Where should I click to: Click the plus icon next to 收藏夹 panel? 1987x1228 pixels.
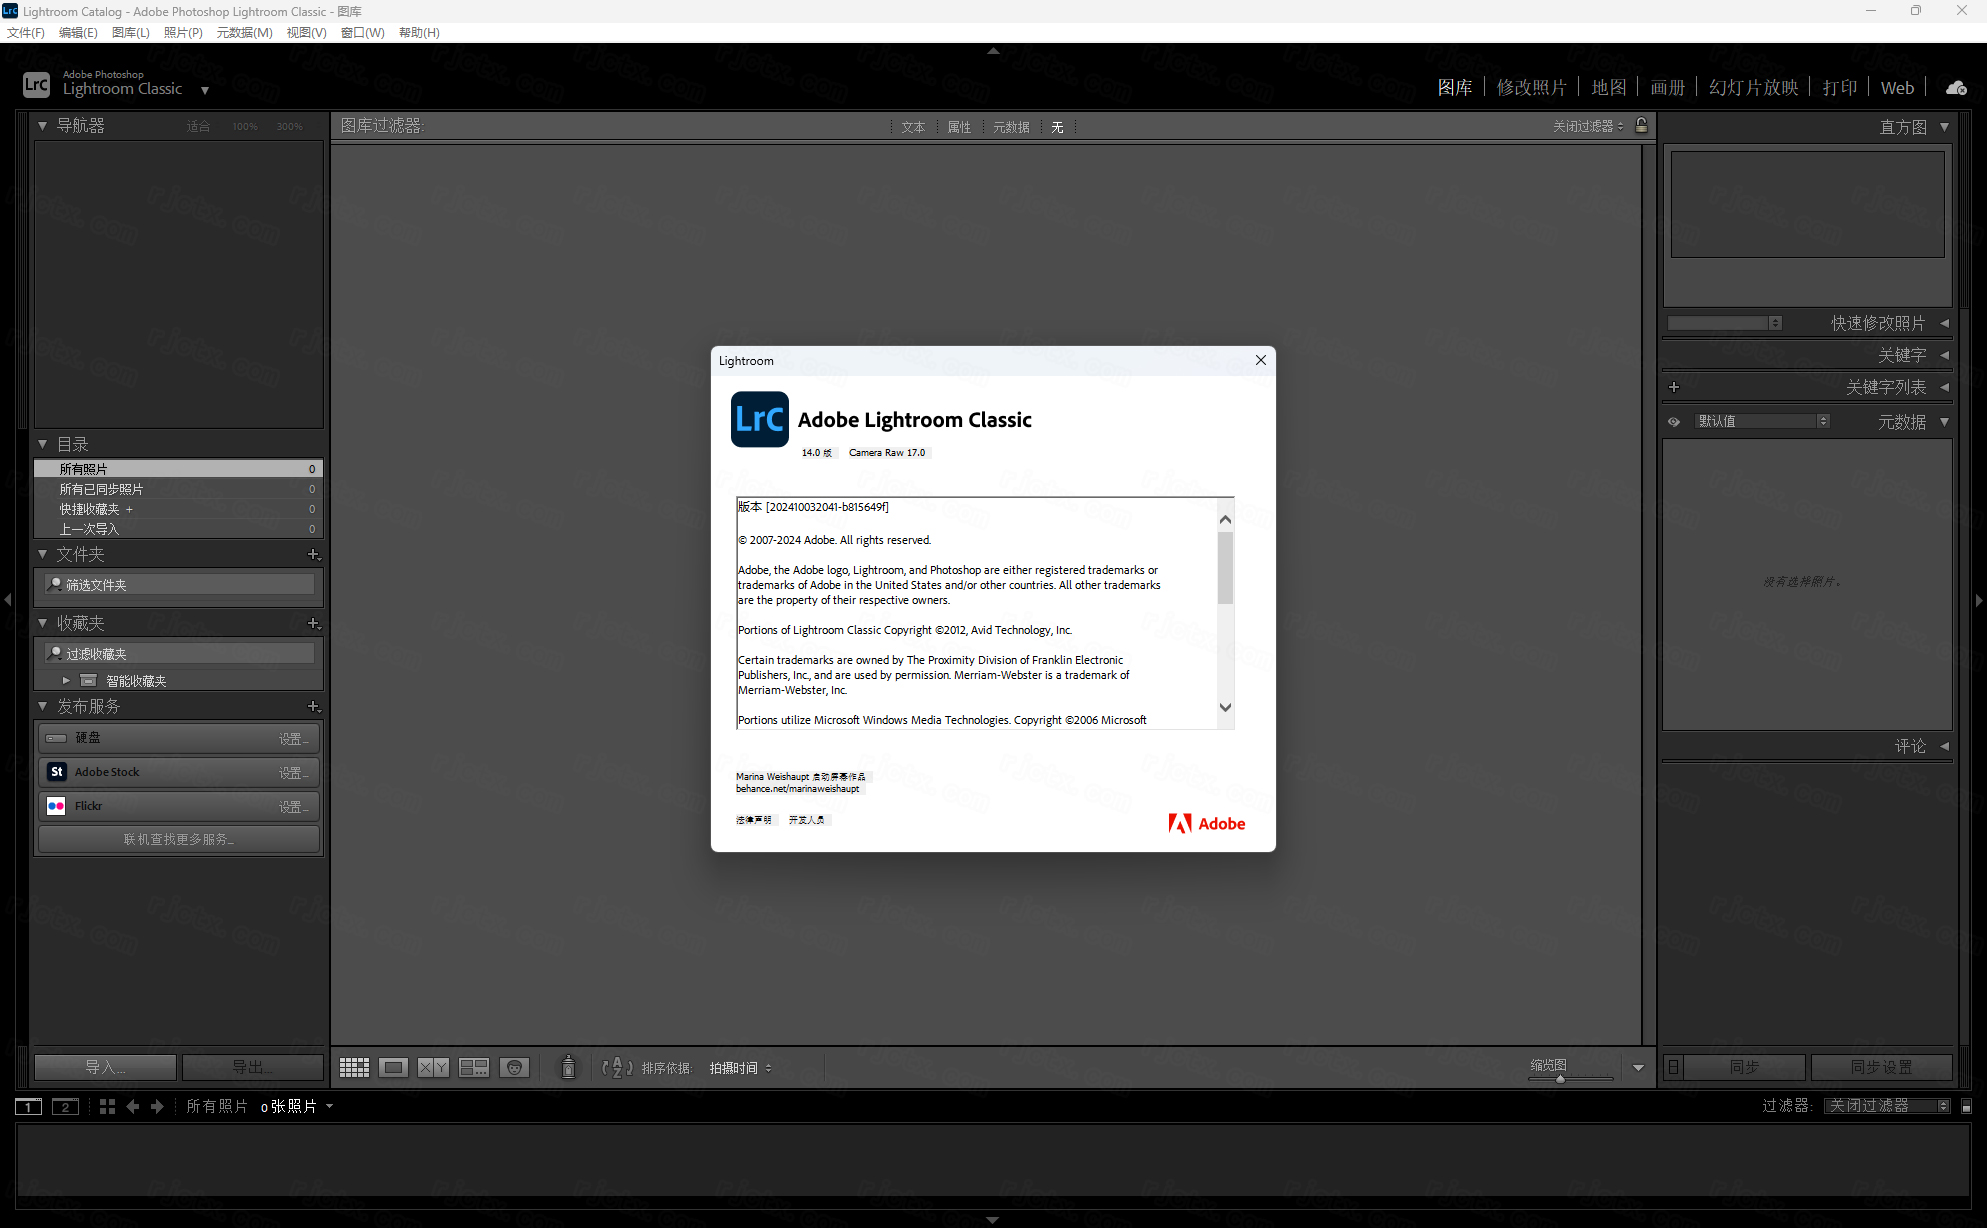pos(313,623)
